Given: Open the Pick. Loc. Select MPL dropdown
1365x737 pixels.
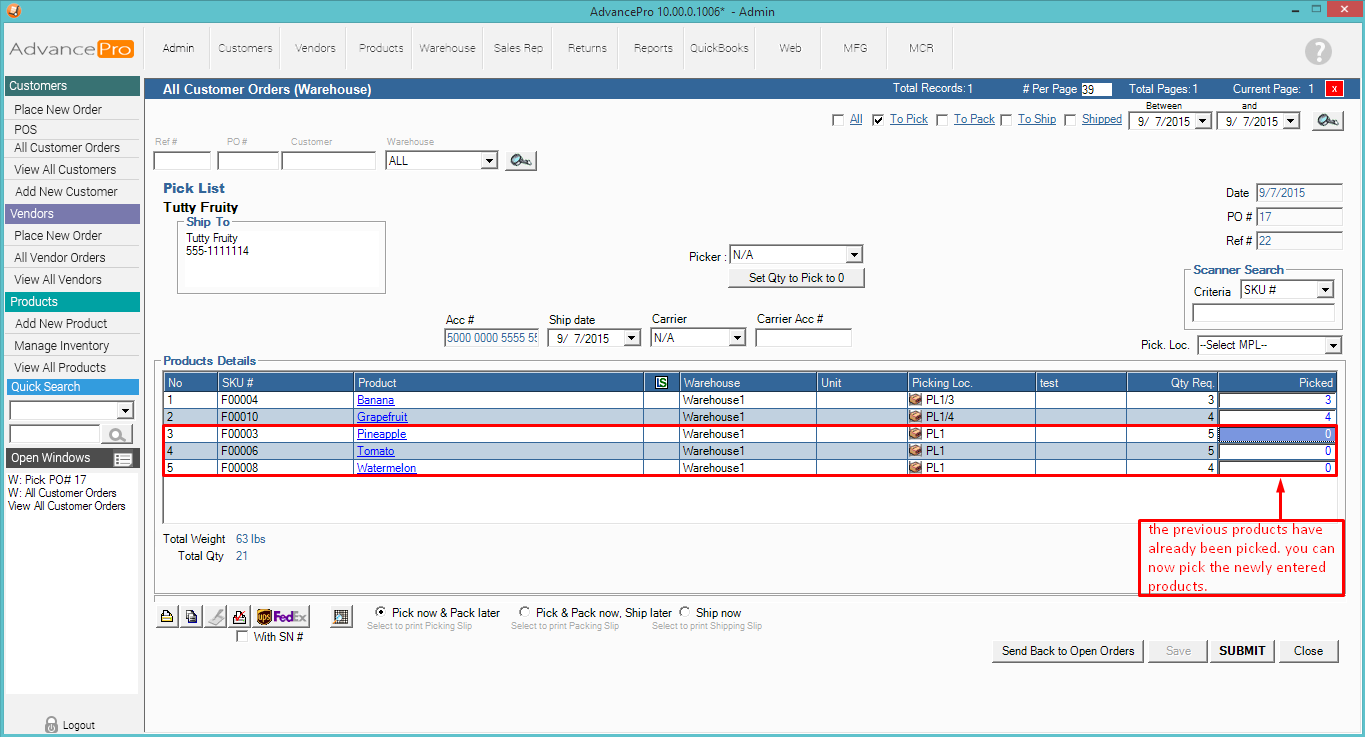Looking at the screenshot, I should pos(1332,346).
